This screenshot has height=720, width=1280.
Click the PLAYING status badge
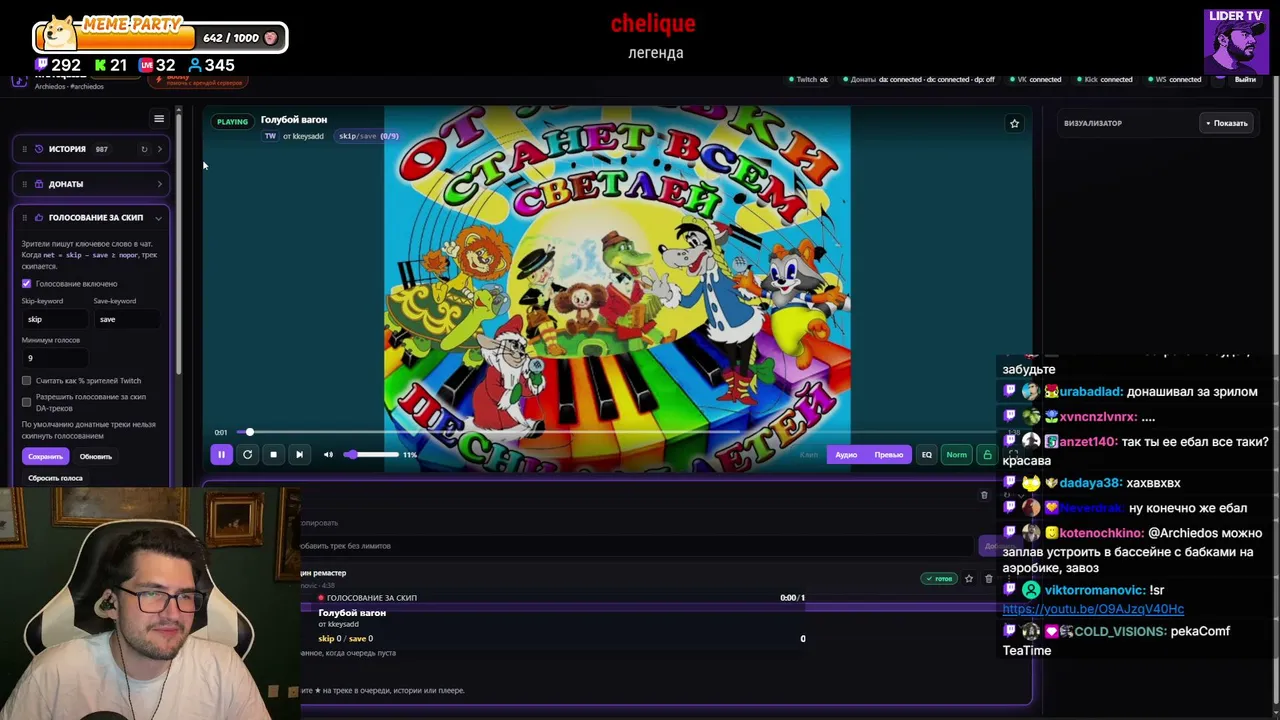232,122
